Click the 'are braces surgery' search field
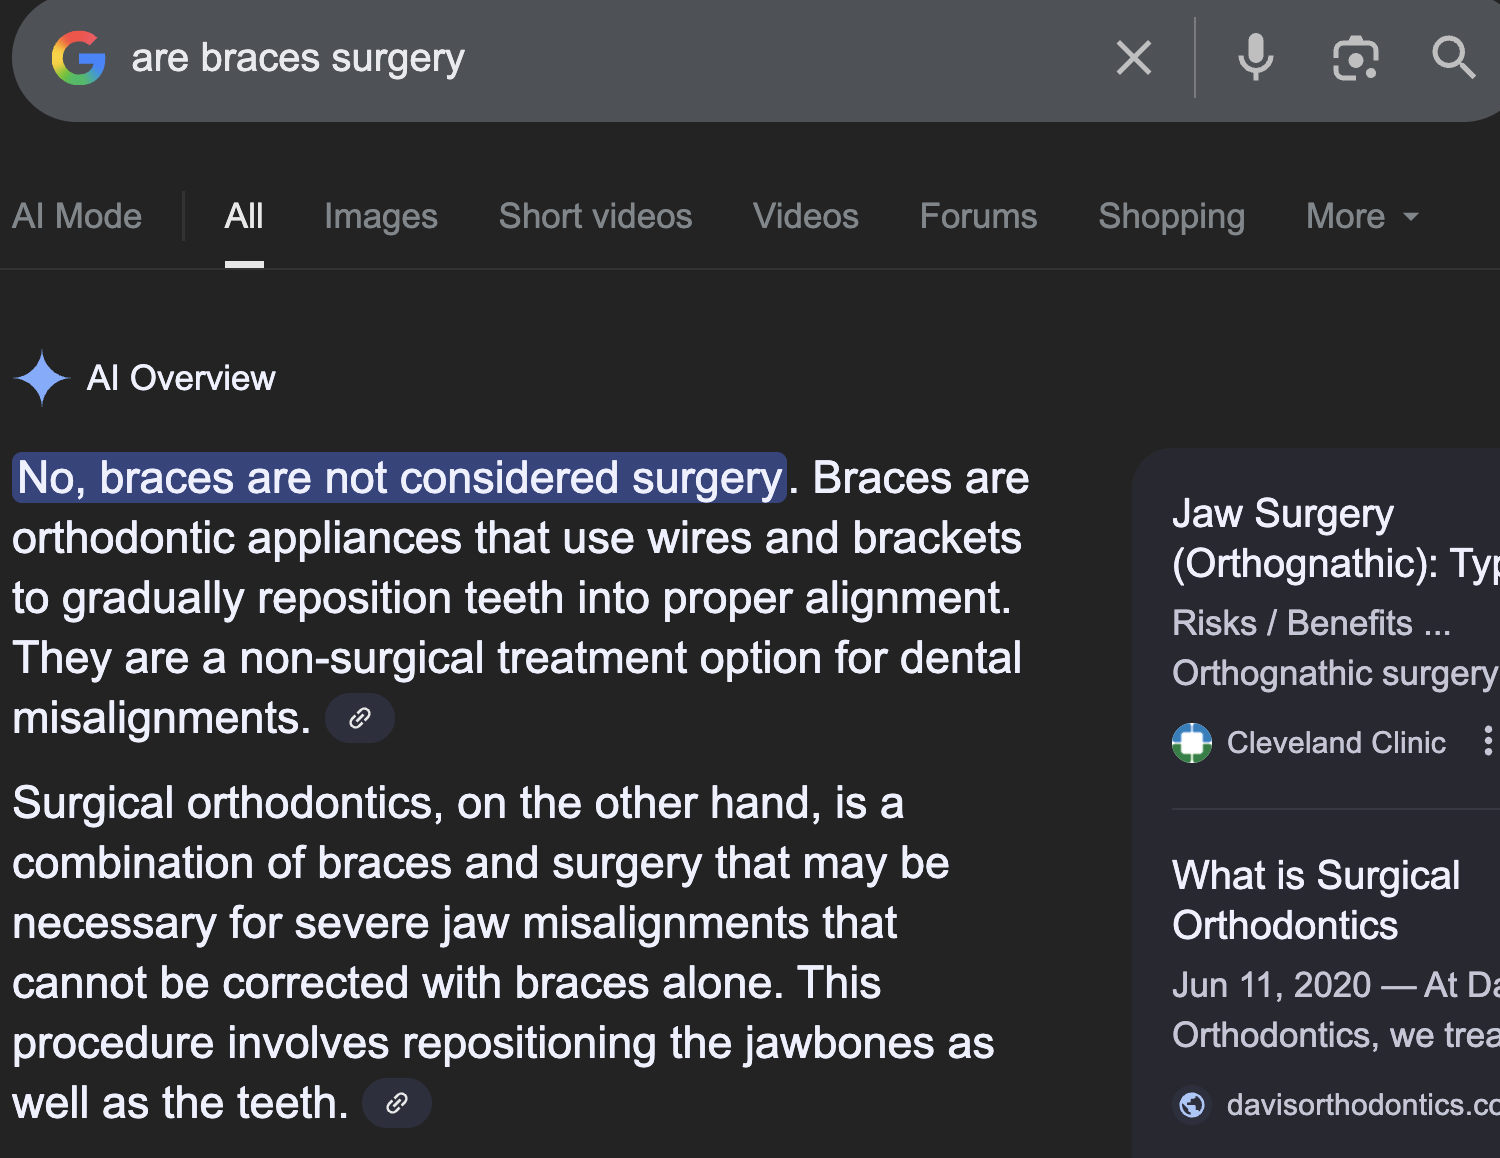The image size is (1500, 1158). [600, 58]
